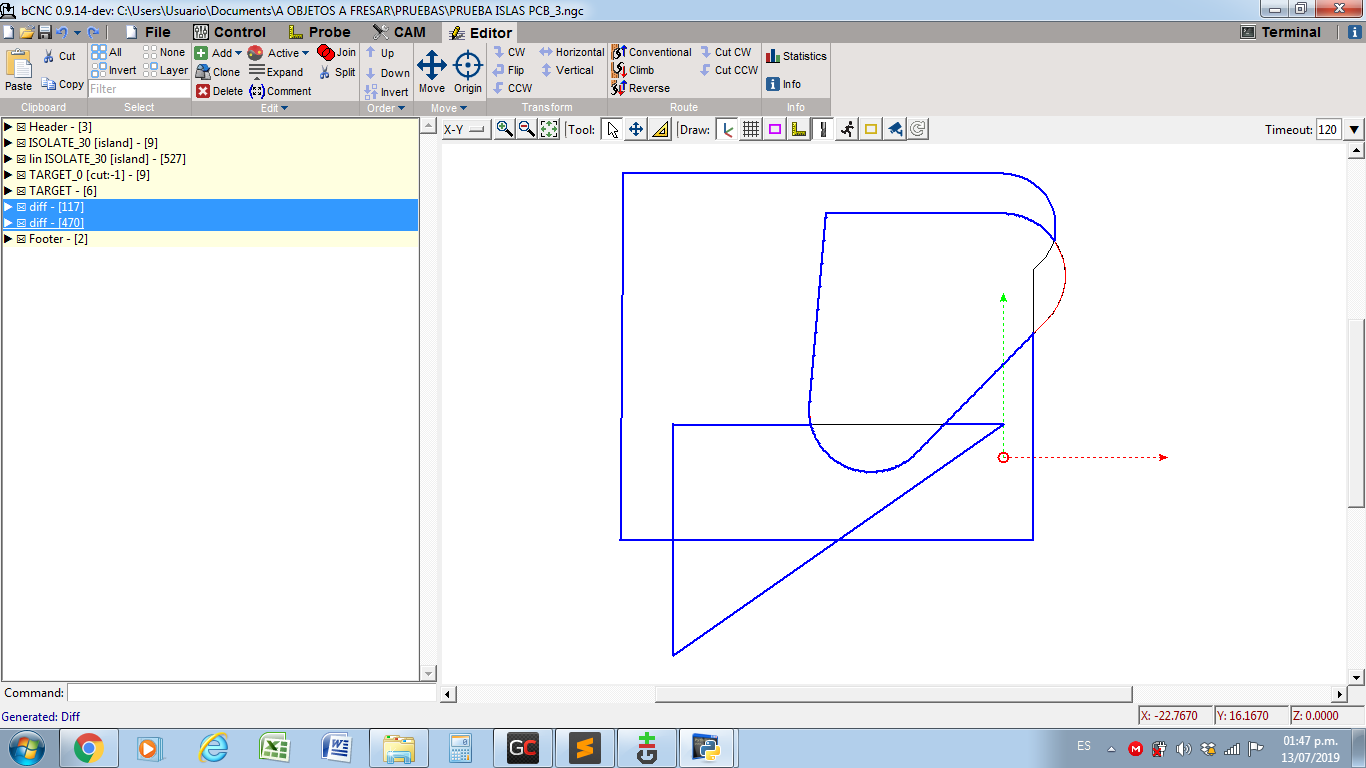
Task: Switch to the CAM tab
Action: click(x=399, y=32)
